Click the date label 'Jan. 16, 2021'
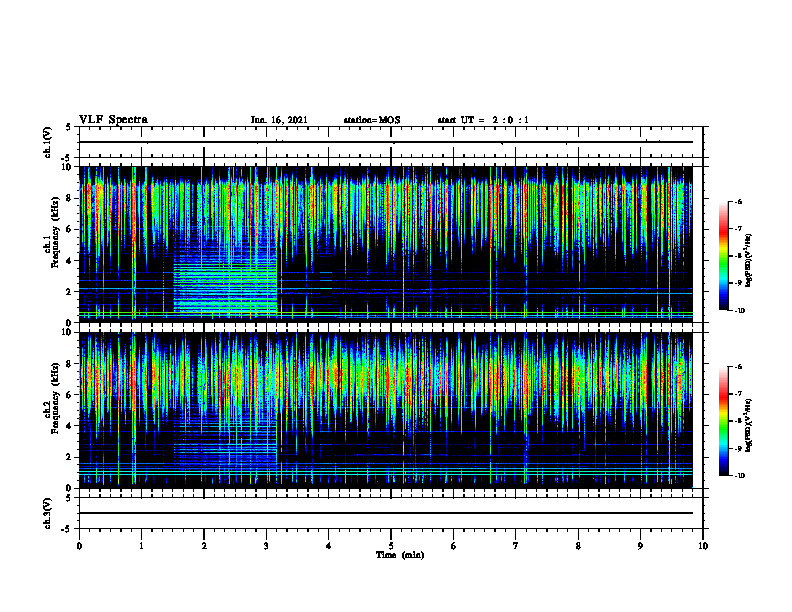Screen dimensions: 792x612 pyautogui.click(x=279, y=120)
